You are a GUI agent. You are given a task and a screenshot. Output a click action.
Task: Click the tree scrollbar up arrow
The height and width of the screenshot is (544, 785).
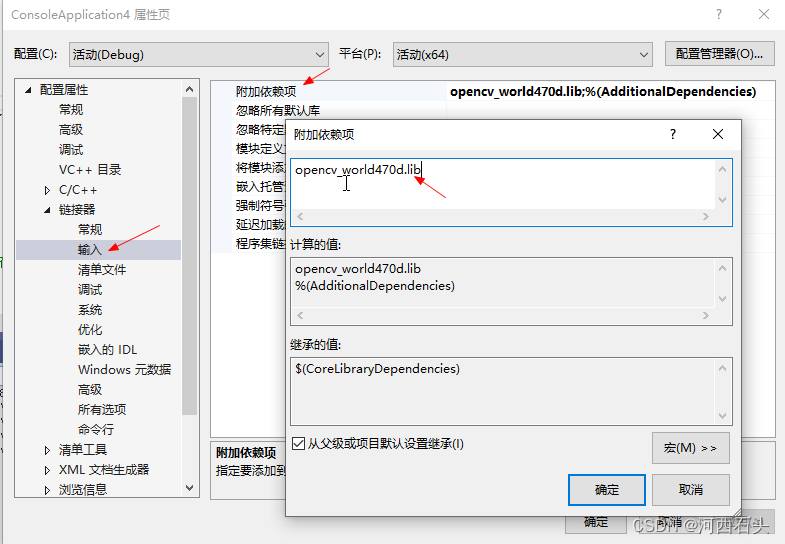click(189, 90)
